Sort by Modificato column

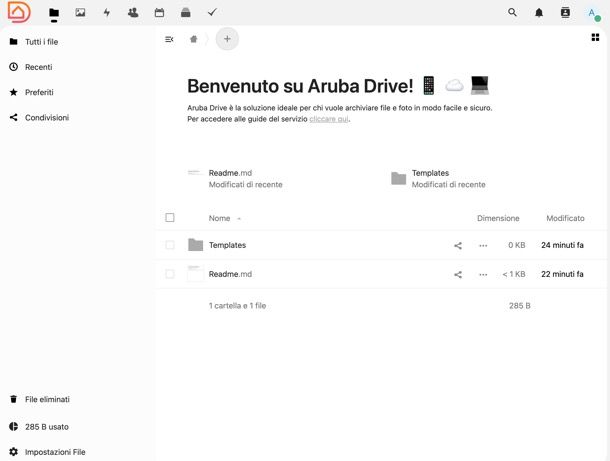565,218
